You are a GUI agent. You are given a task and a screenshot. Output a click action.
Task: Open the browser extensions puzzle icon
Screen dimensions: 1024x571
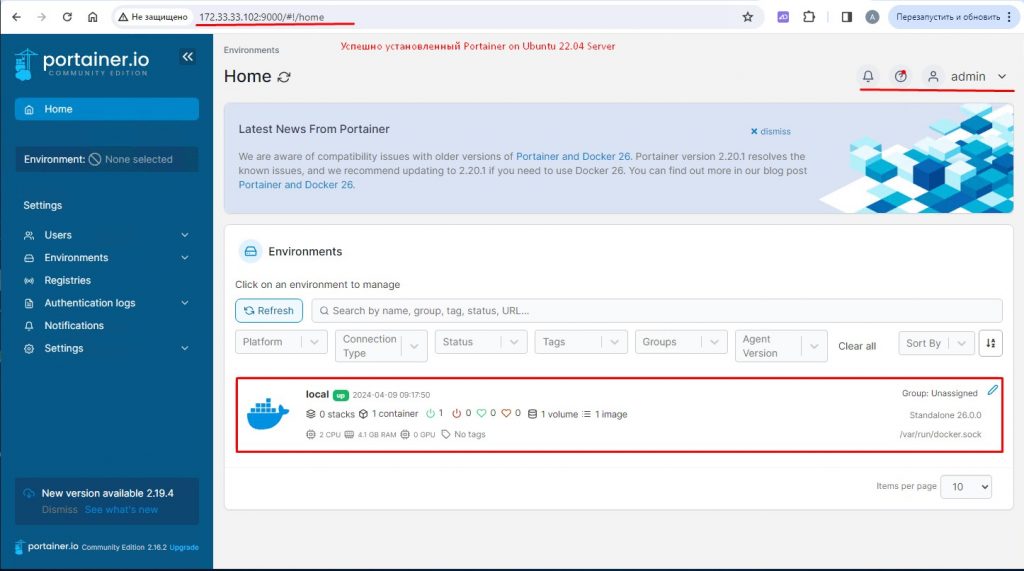[809, 17]
